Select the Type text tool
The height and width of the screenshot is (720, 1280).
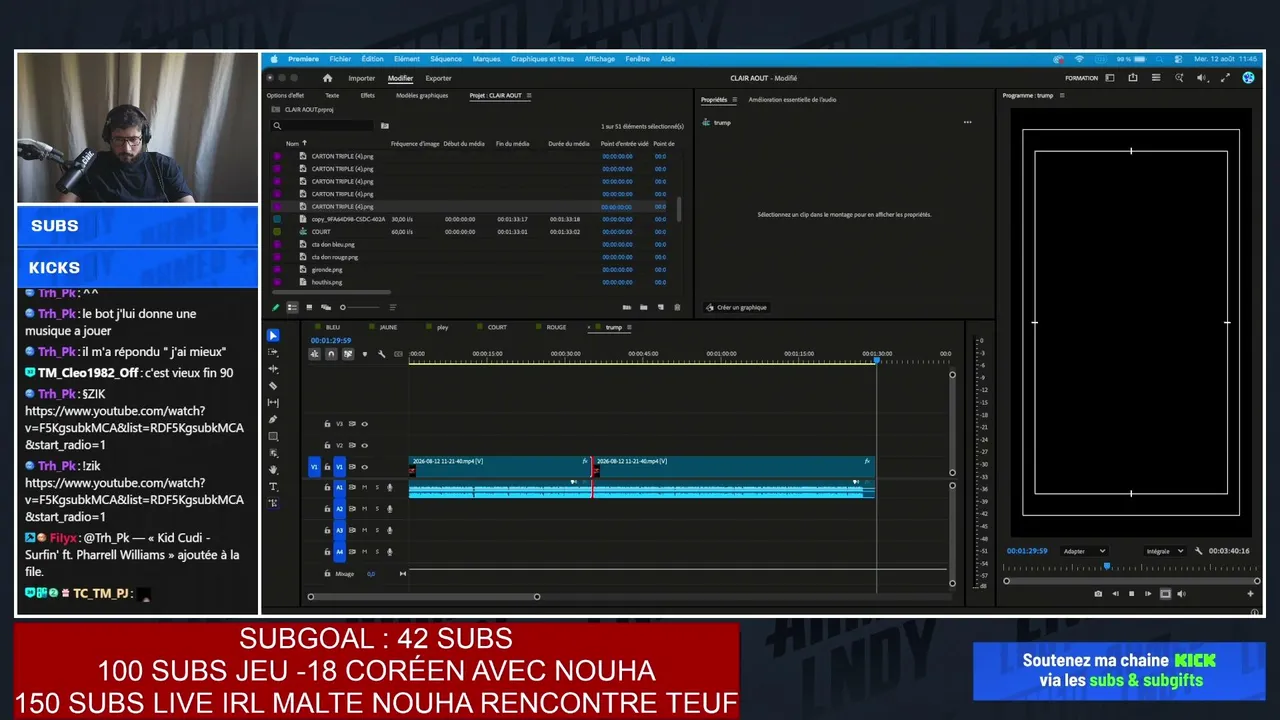(273, 486)
